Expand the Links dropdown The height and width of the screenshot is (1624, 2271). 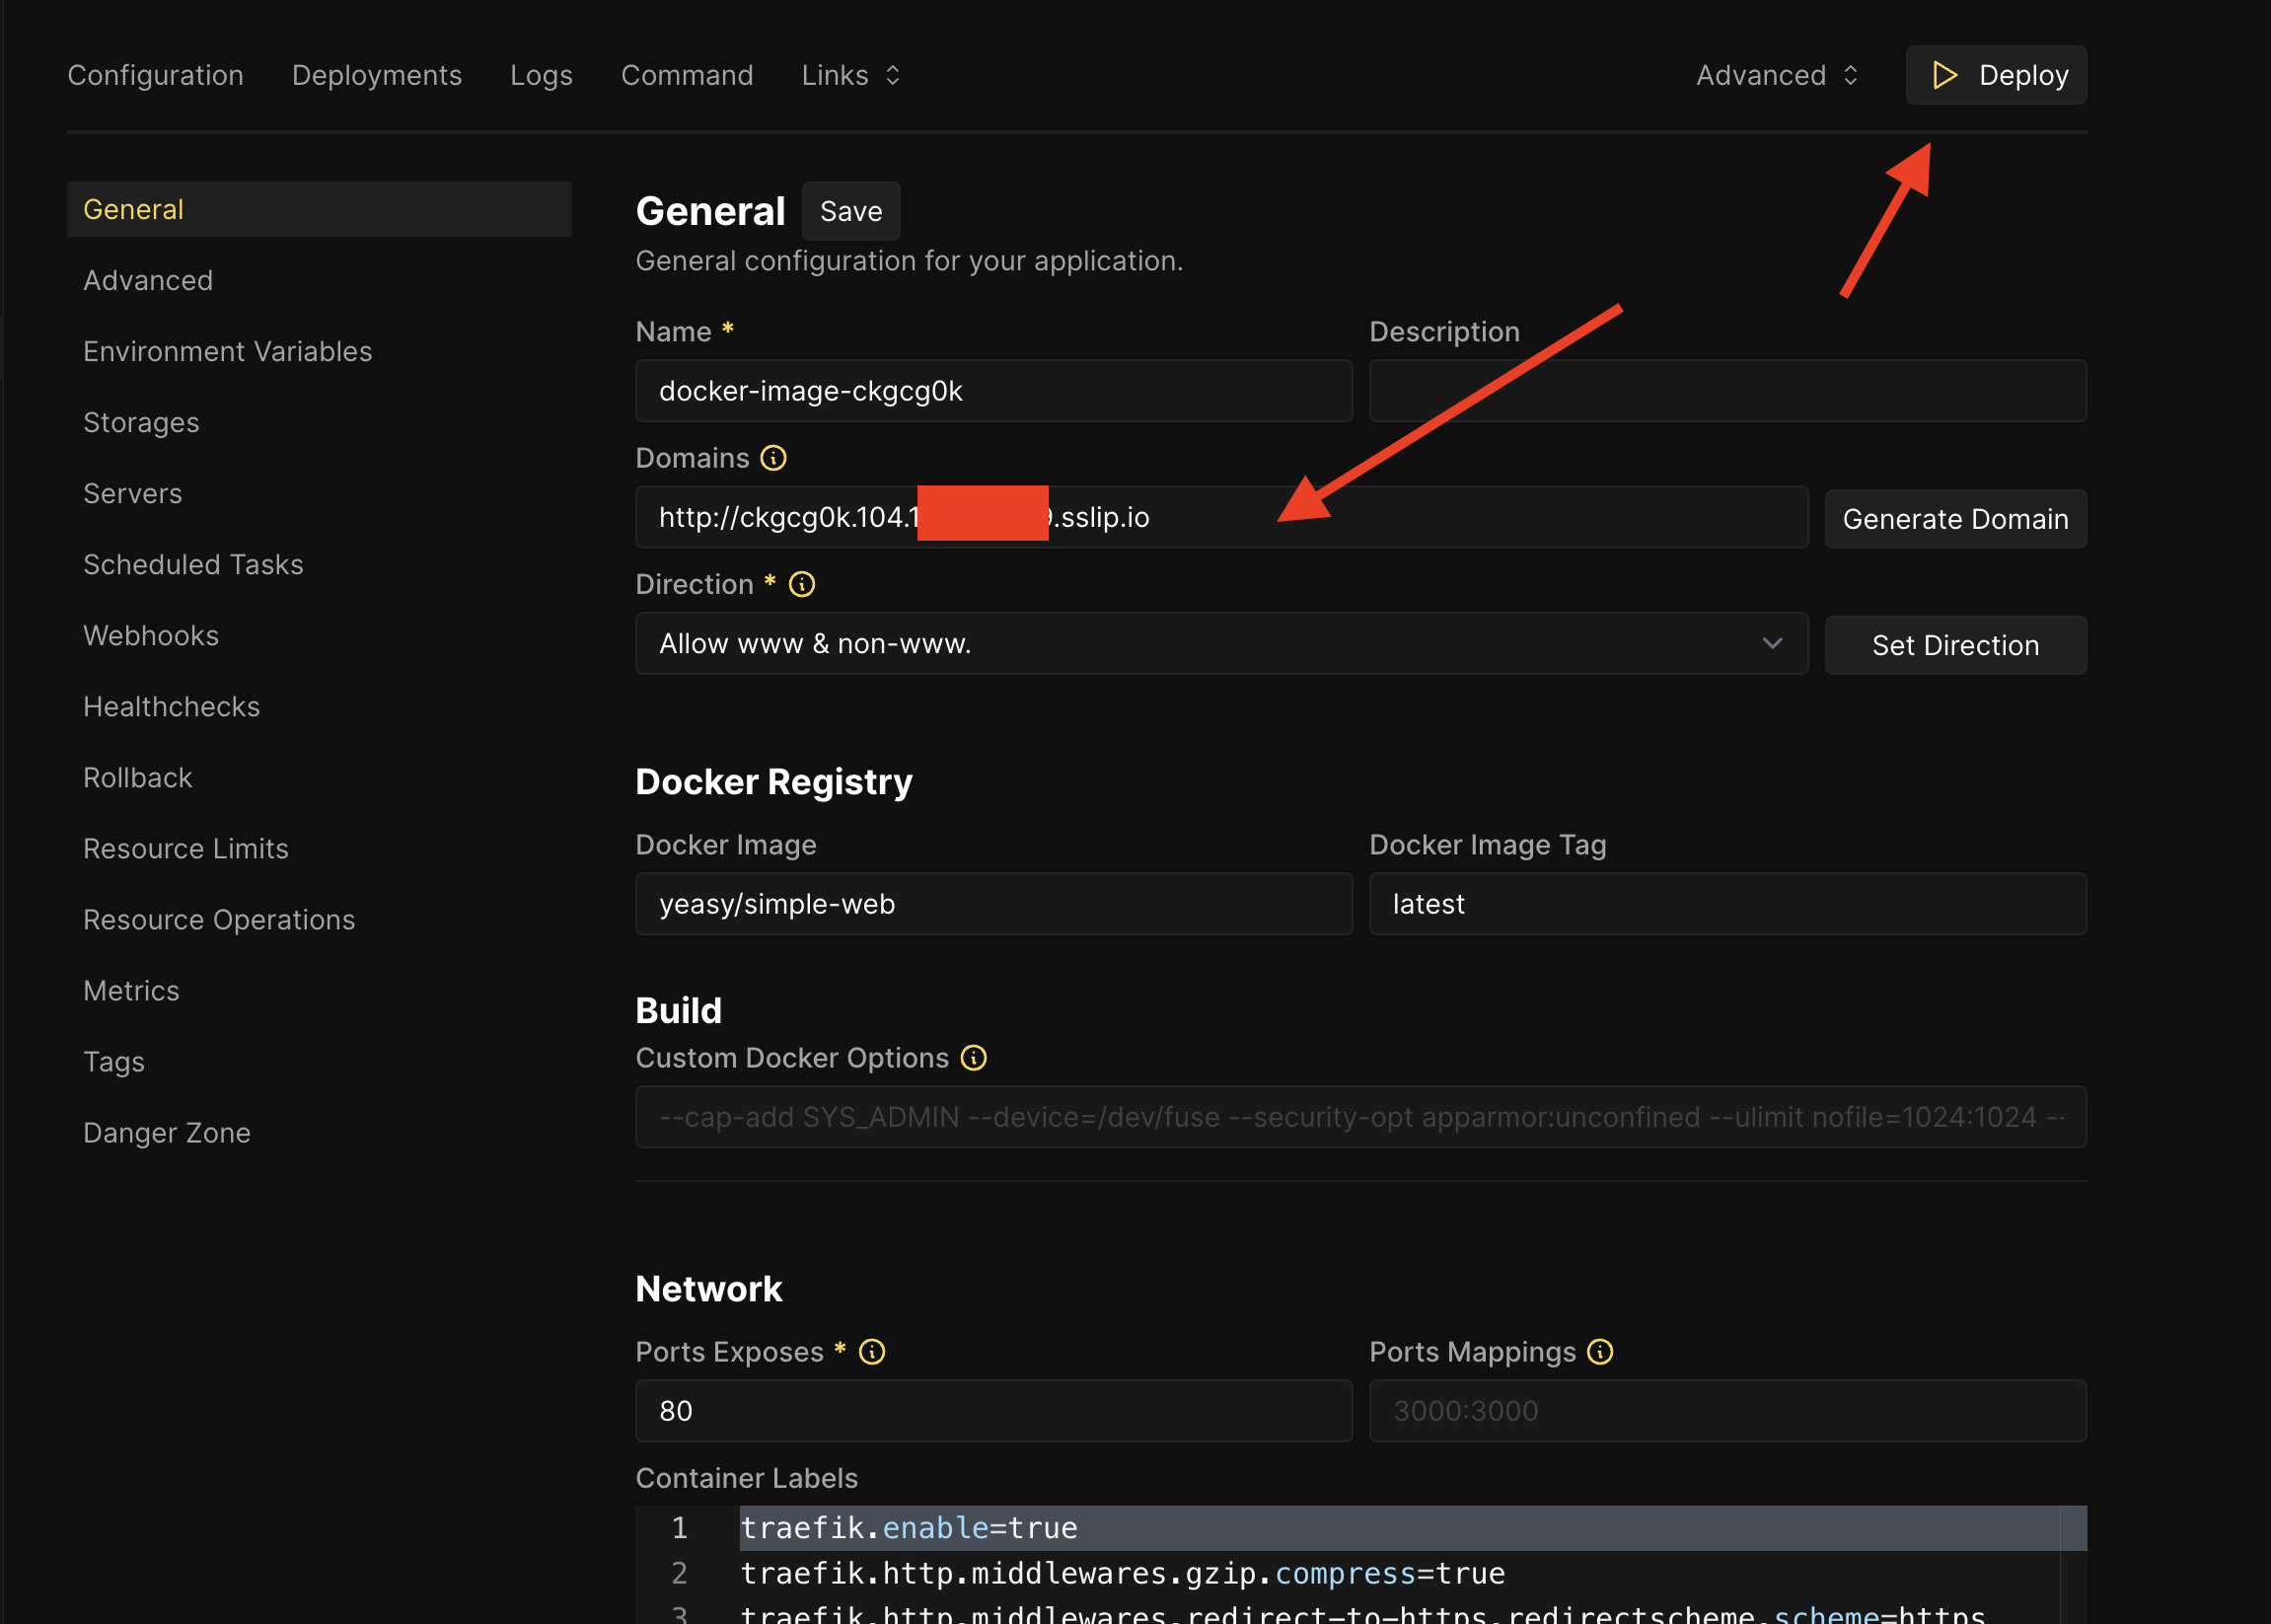851,75
